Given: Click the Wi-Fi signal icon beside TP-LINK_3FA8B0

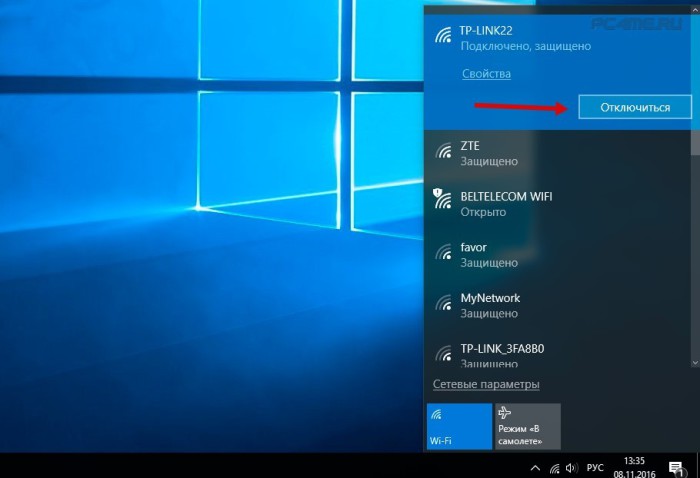Looking at the screenshot, I should (443, 353).
